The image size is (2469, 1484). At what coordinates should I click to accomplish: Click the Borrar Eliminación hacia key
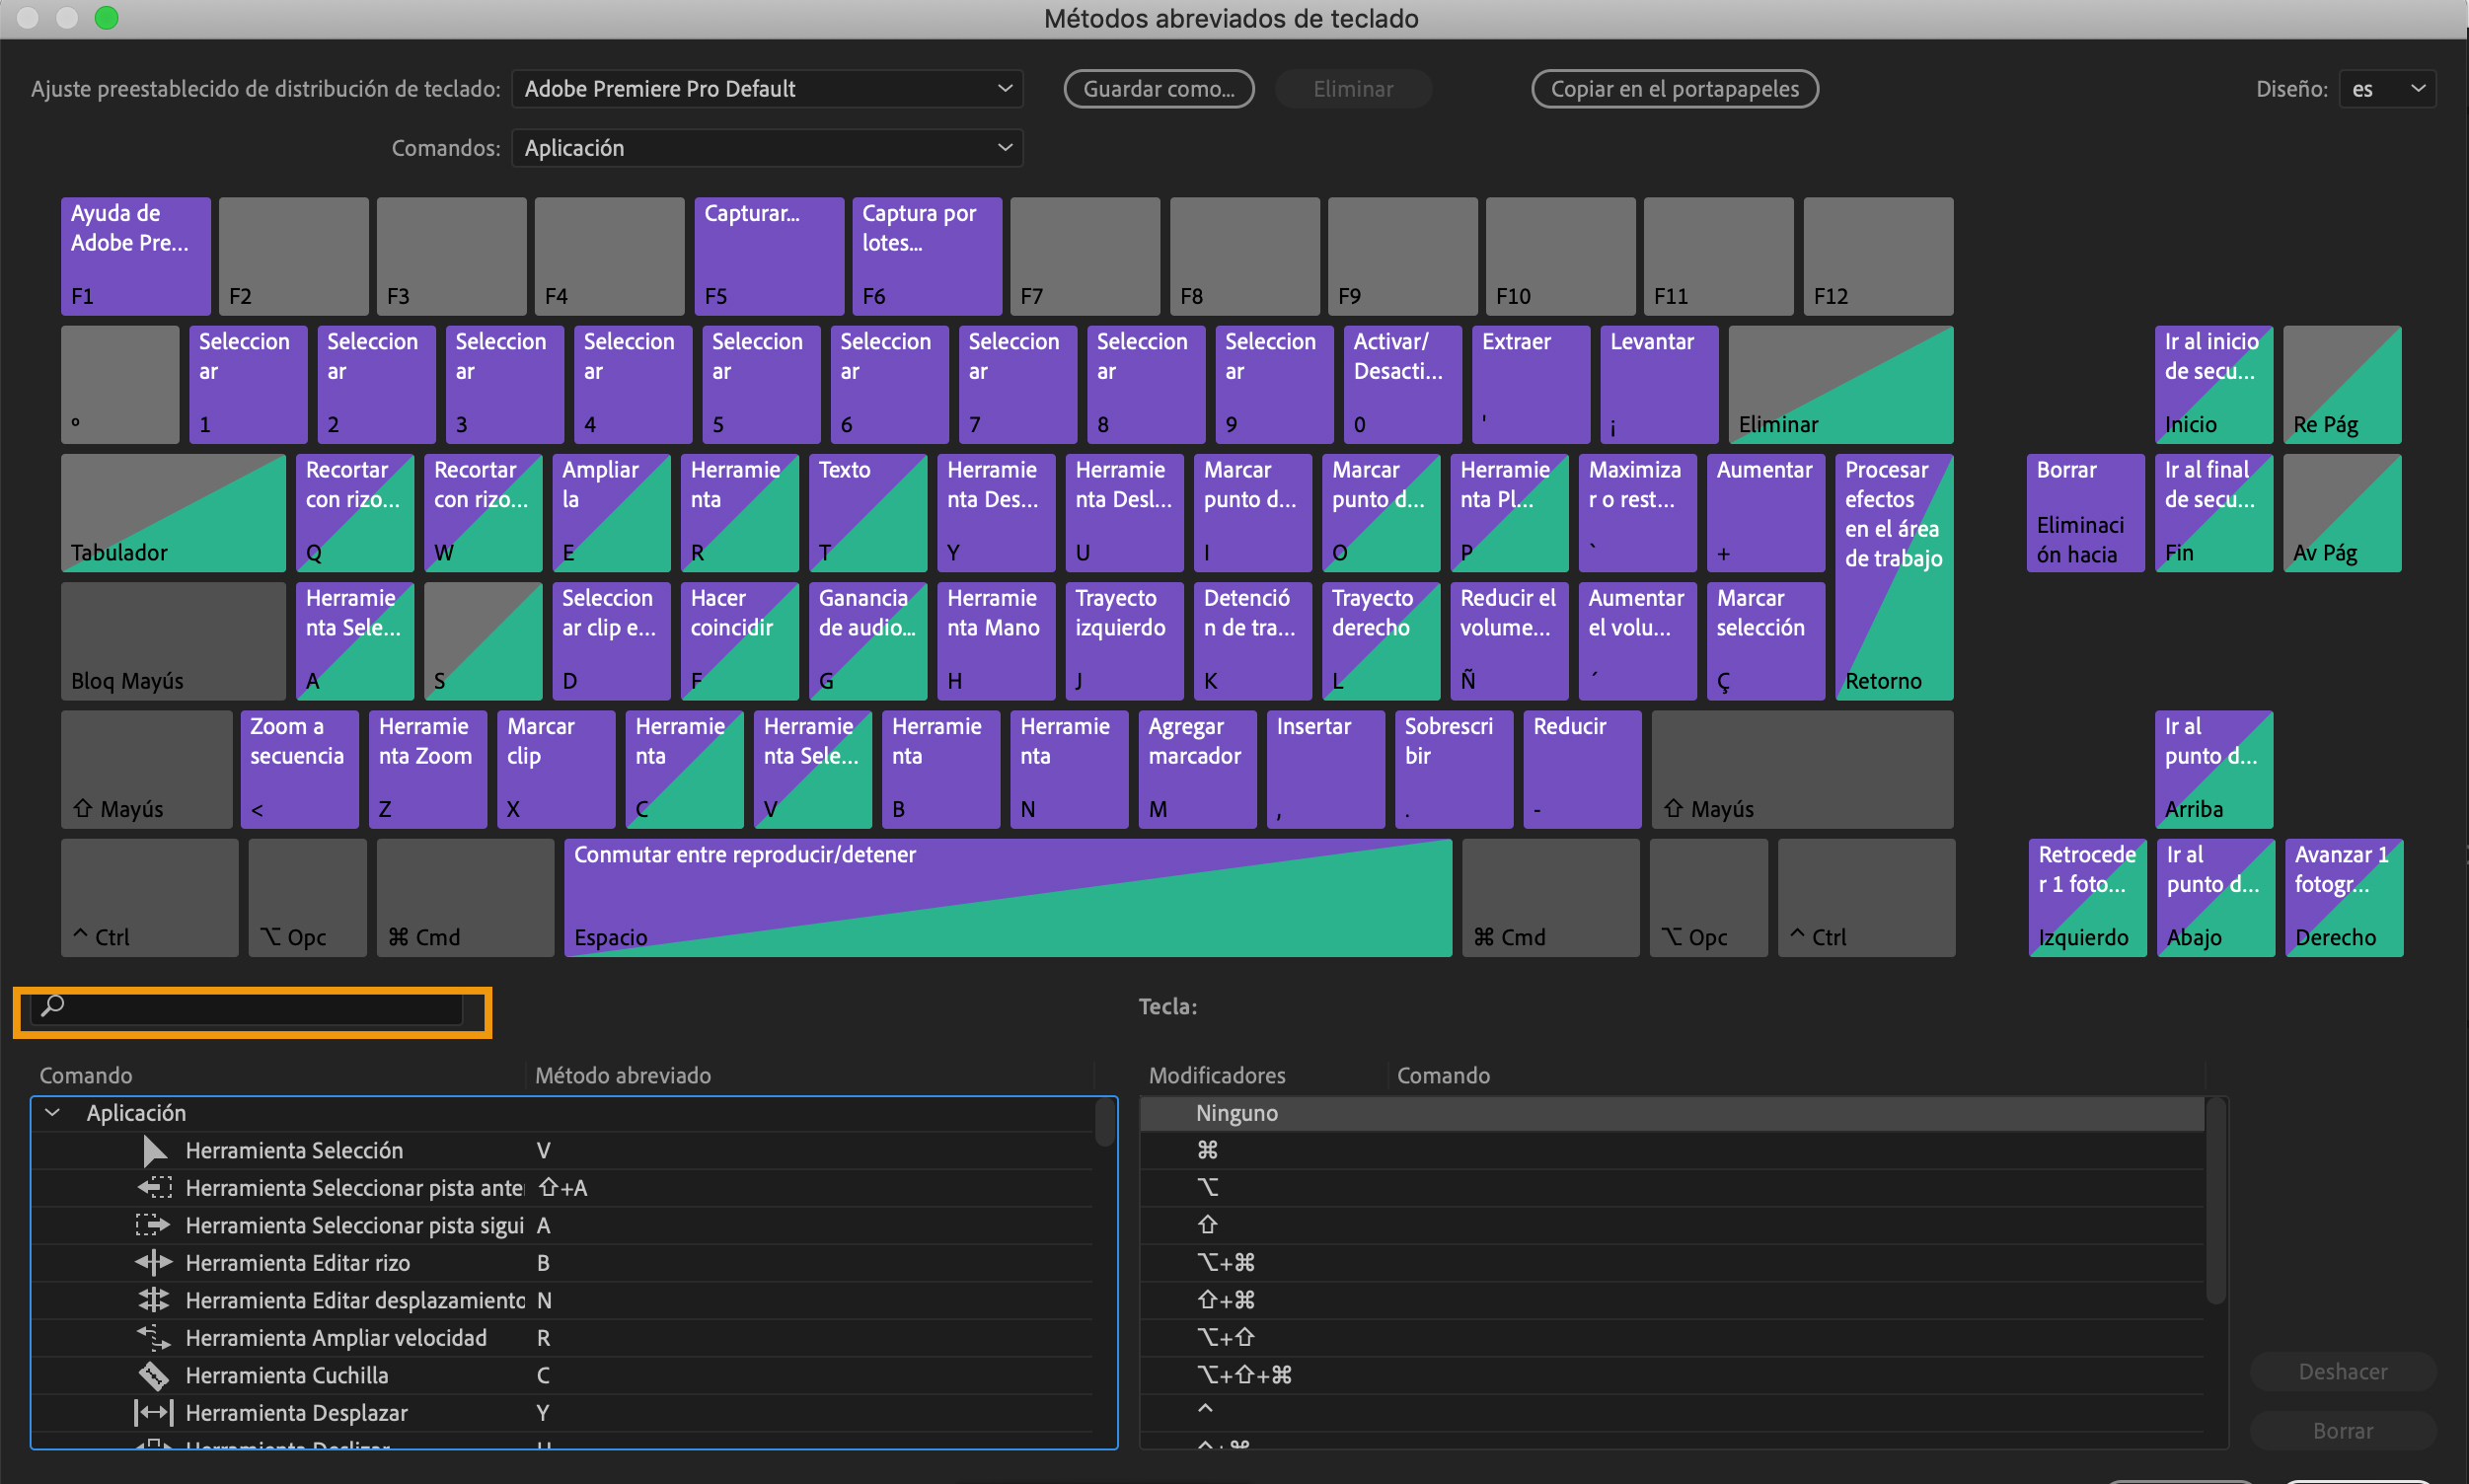2086,513
